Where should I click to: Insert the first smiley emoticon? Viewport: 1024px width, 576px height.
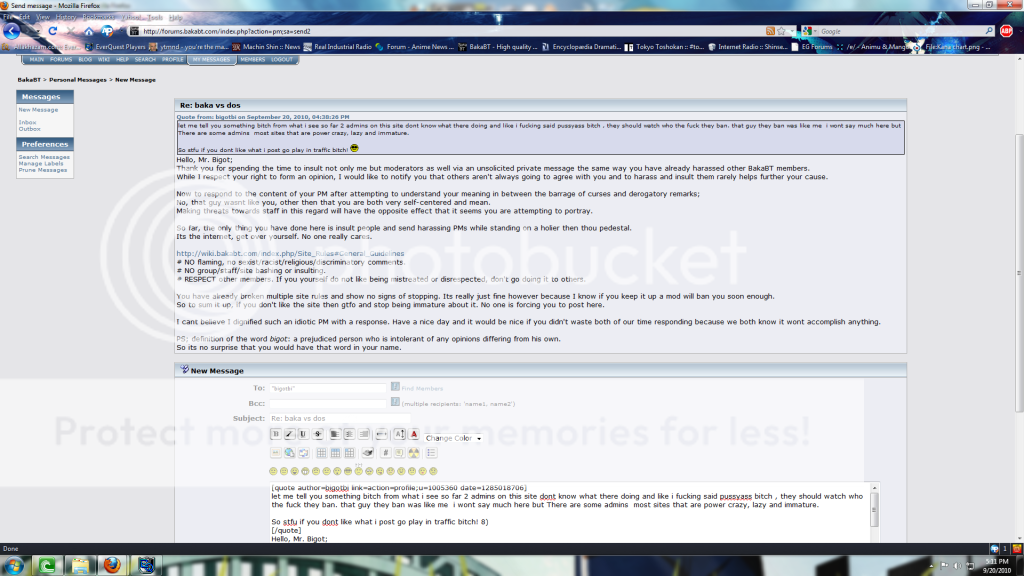[275, 470]
